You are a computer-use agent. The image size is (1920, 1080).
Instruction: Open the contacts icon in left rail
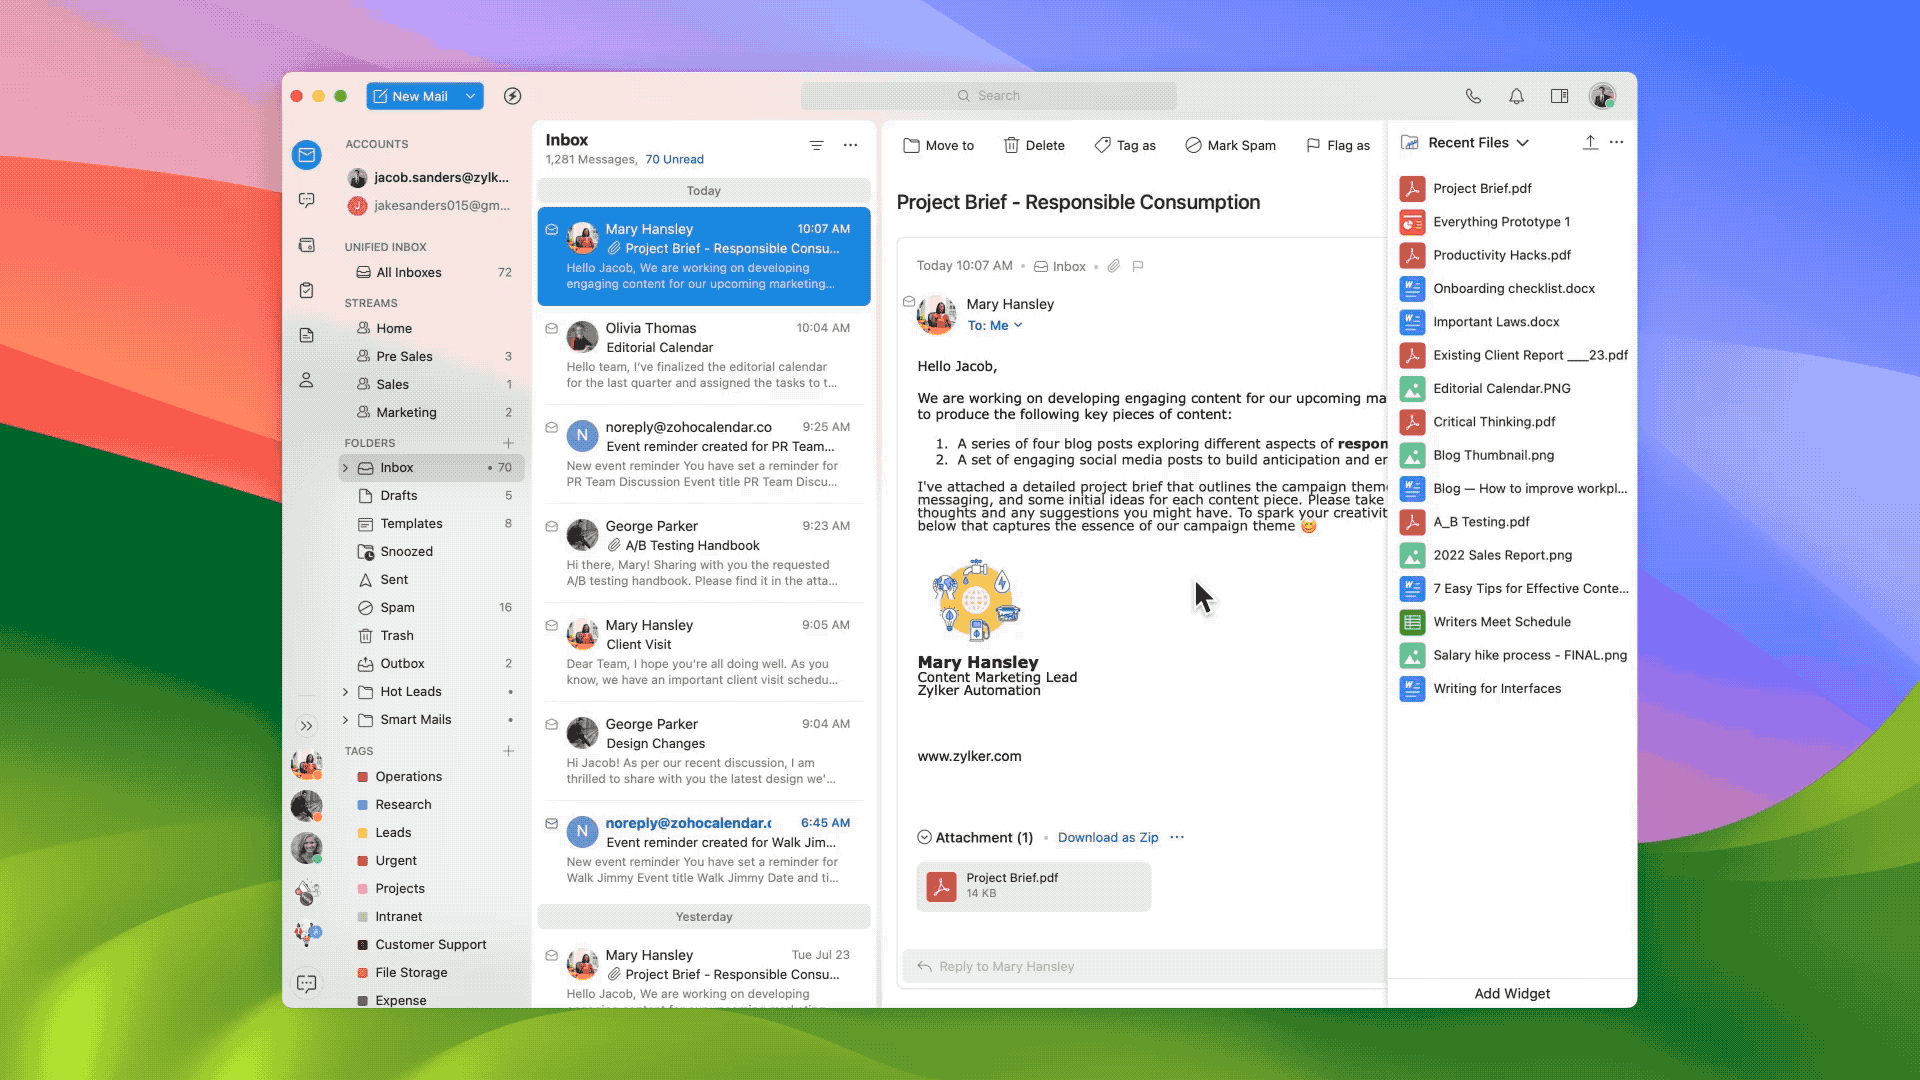click(x=307, y=380)
